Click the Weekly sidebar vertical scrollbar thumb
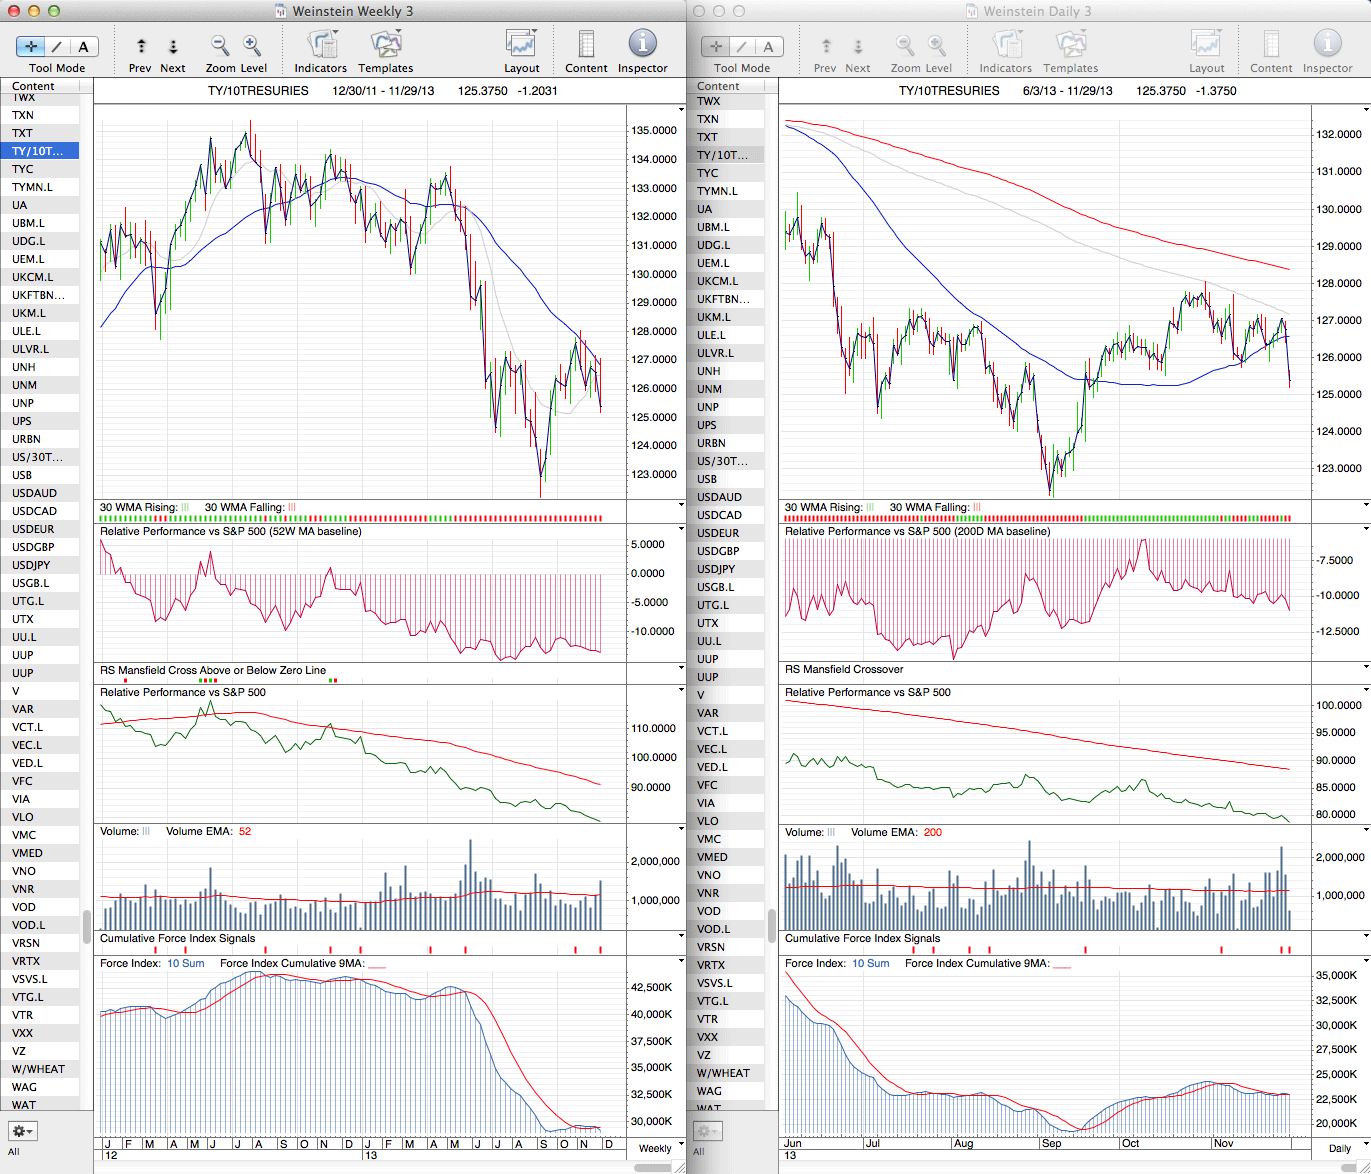 pos(87,925)
